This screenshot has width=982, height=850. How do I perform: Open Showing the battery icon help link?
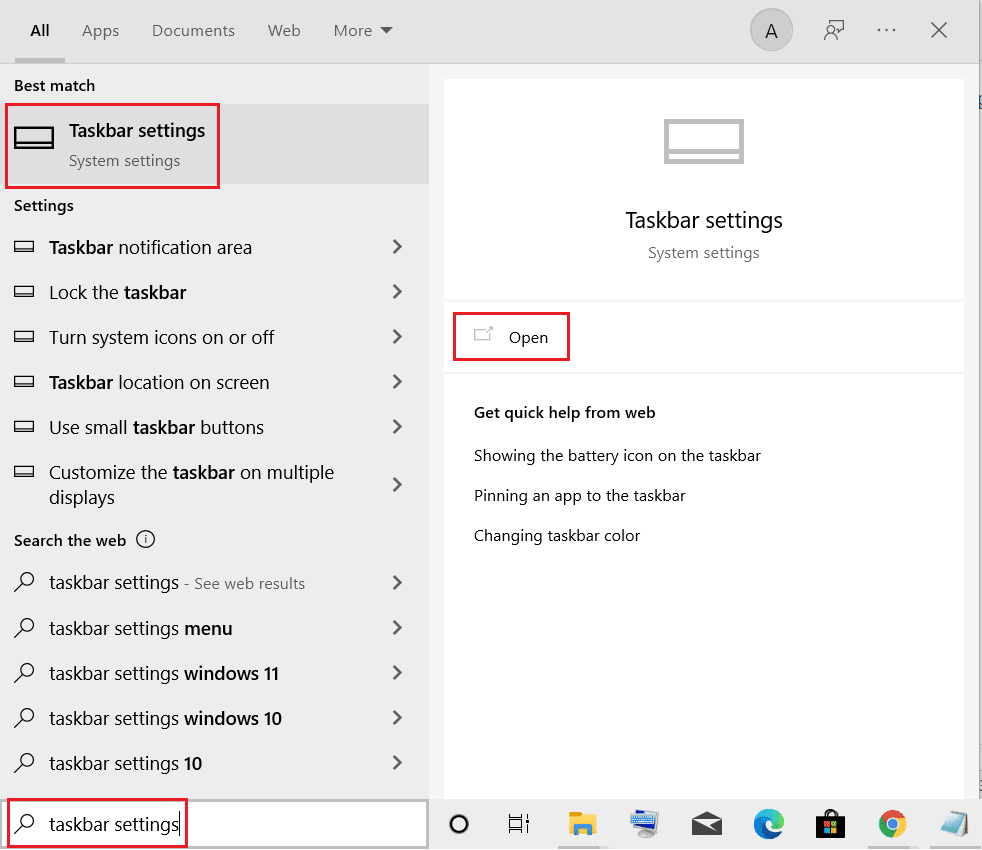click(x=617, y=455)
